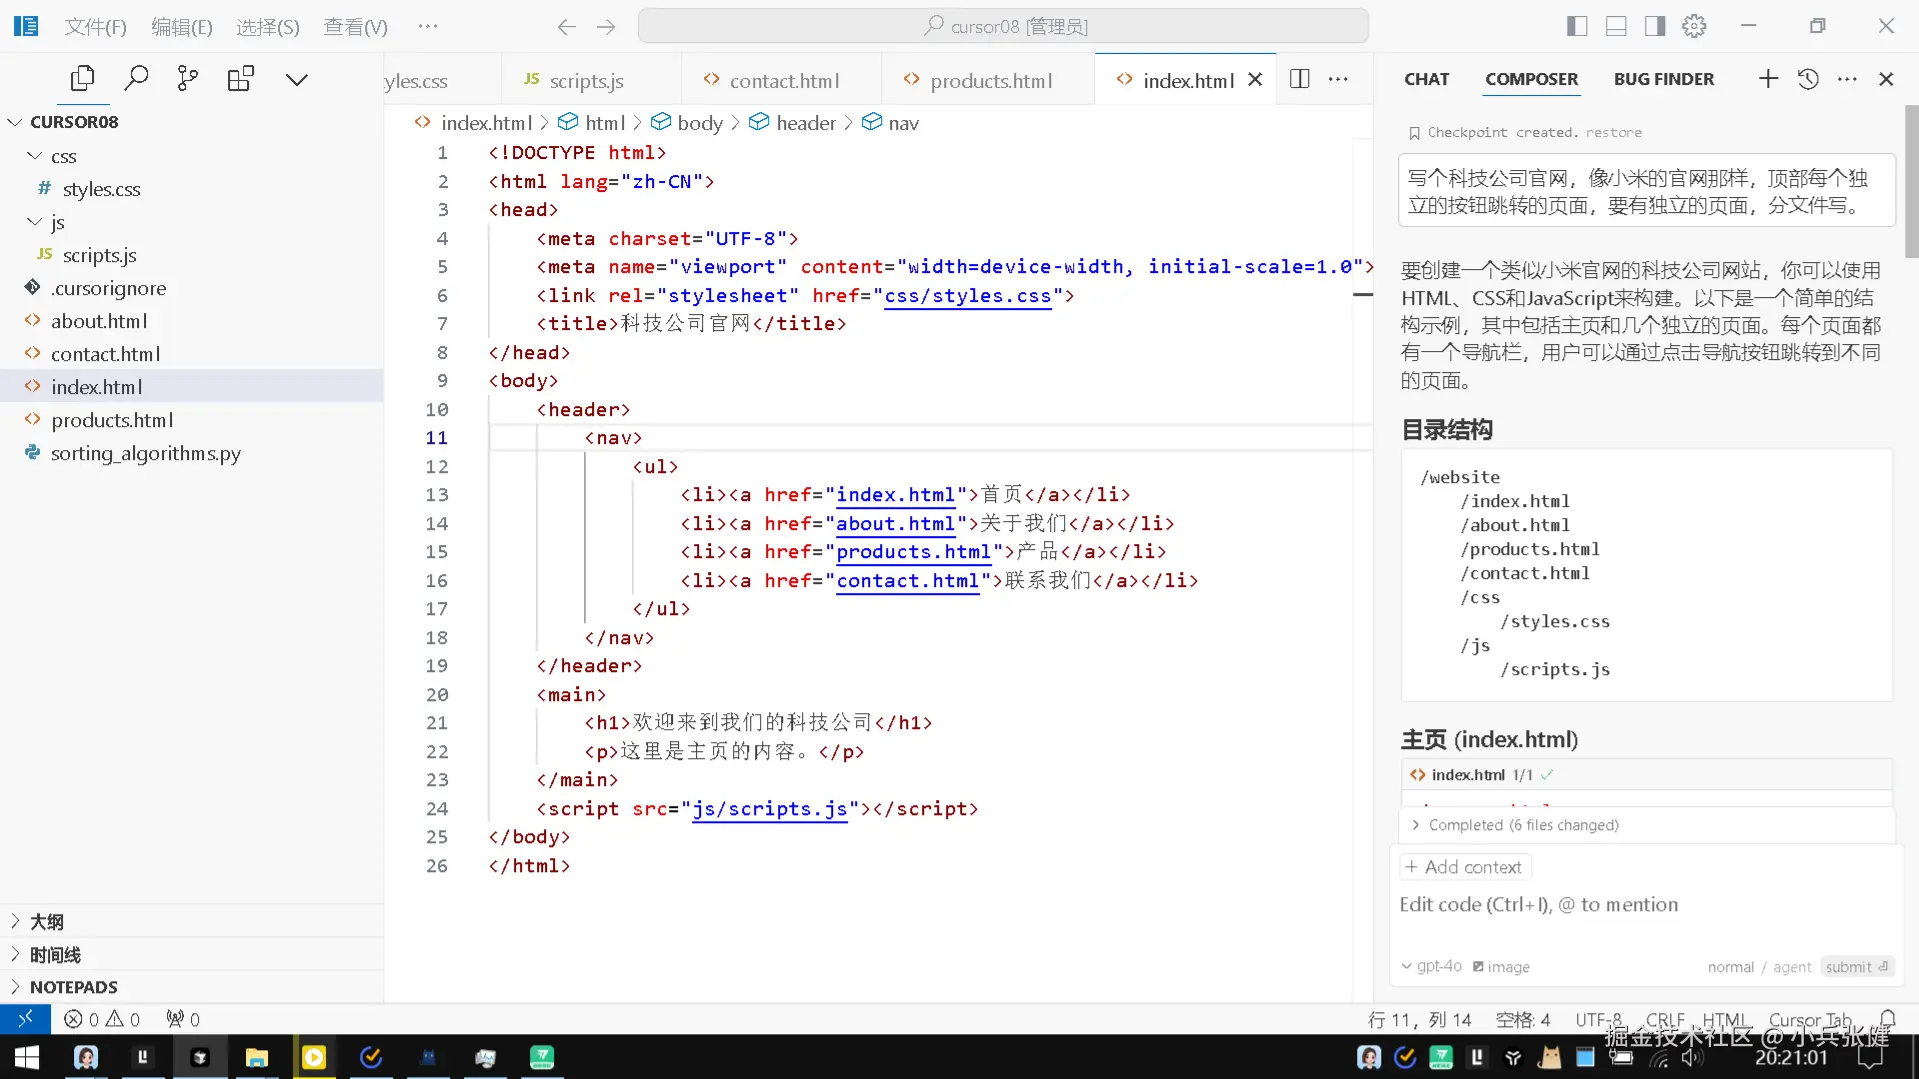The width and height of the screenshot is (1919, 1079).
Task: Collapse the CURSOR08 root folder
Action: click(x=15, y=122)
